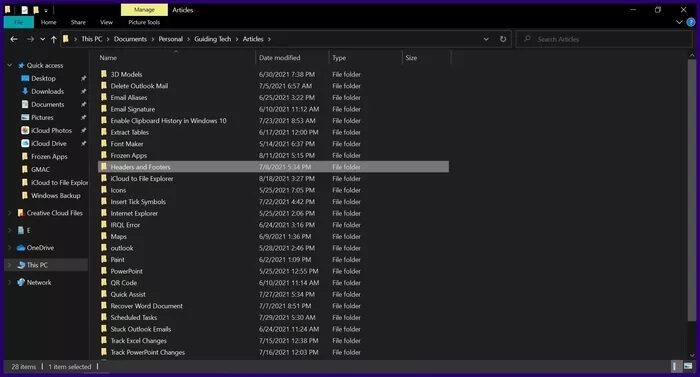Select the Insert Tick Symbols folder
The height and width of the screenshot is (377, 700).
pos(138,202)
